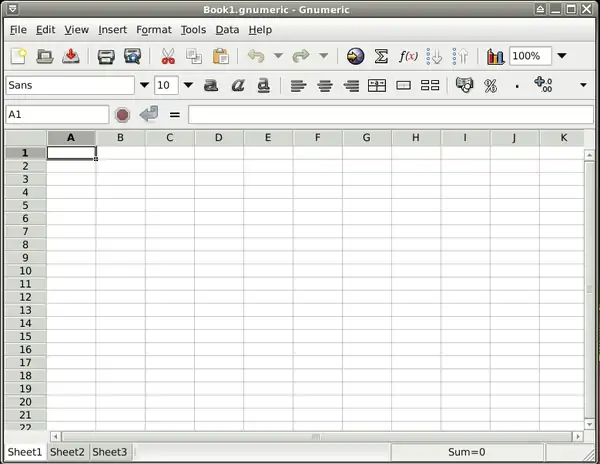Toggle underline formatting
The image size is (600, 464).
pyautogui.click(x=263, y=86)
